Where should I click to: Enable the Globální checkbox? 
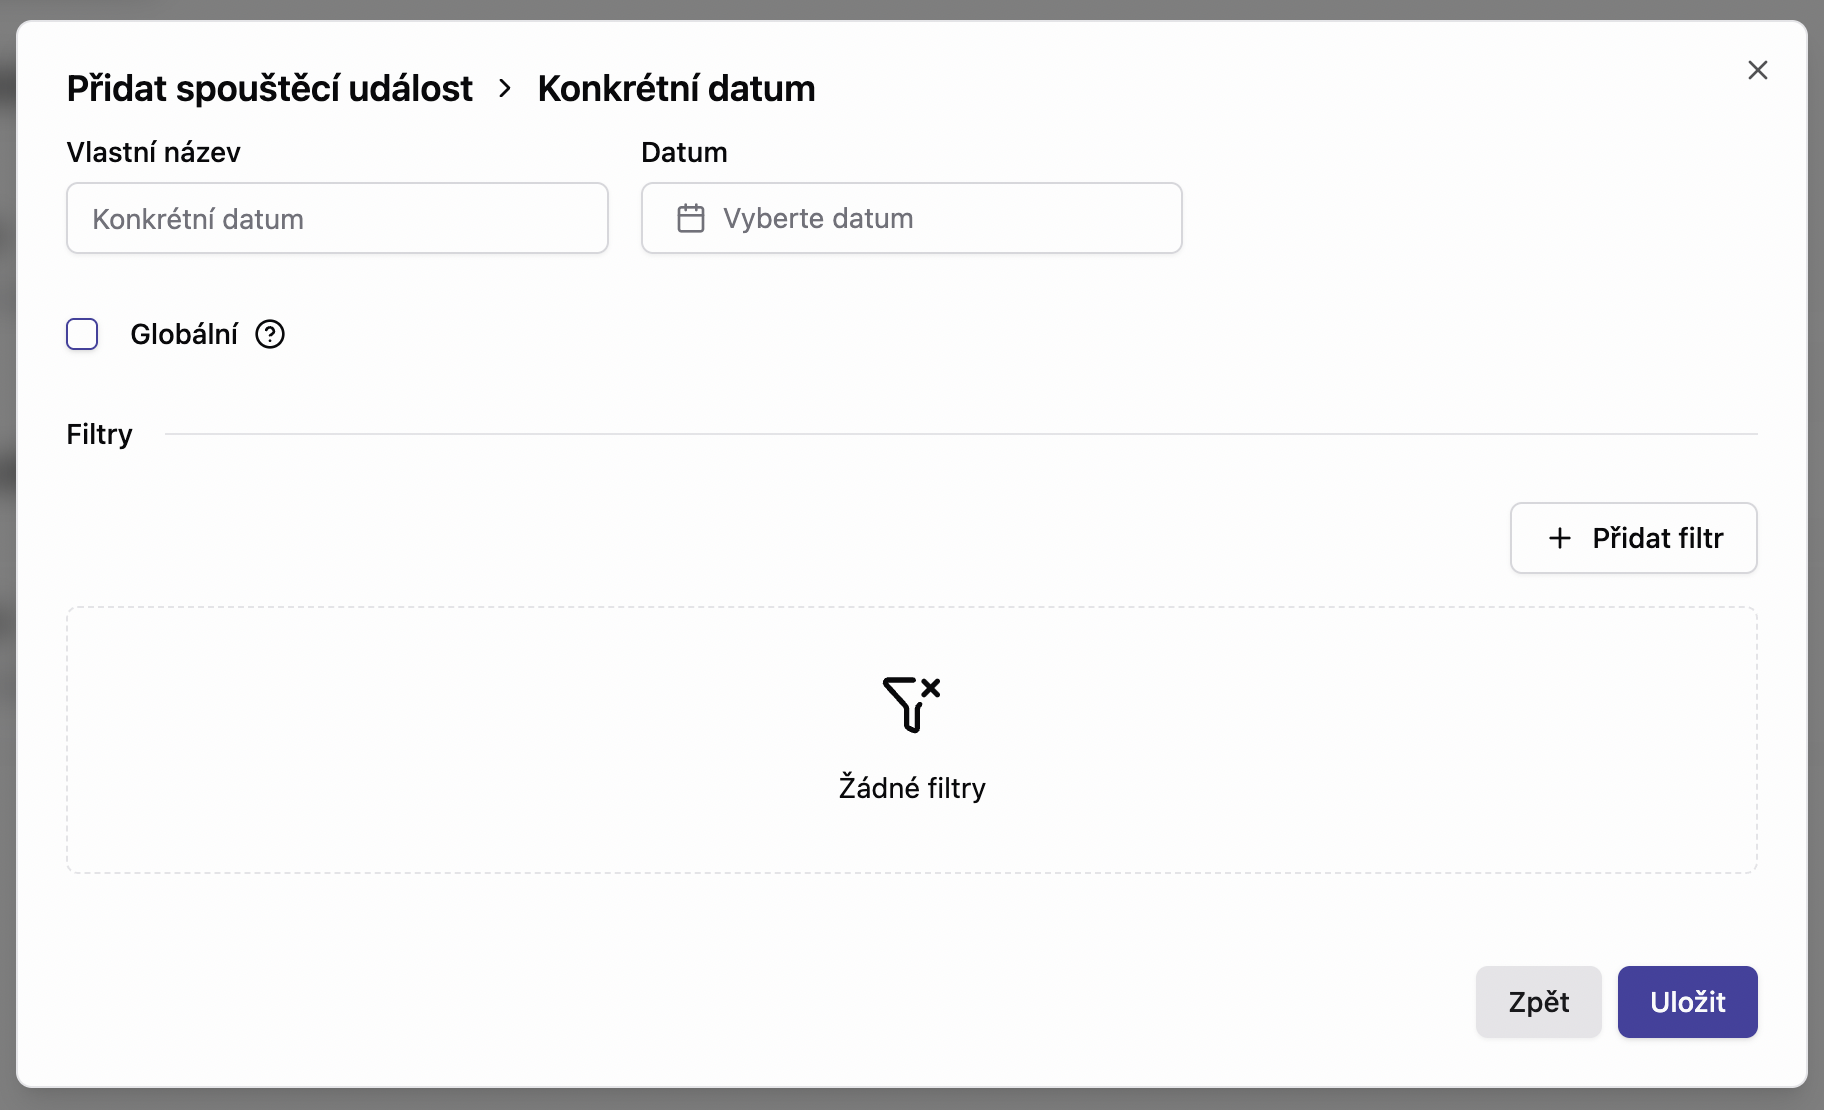click(x=82, y=334)
